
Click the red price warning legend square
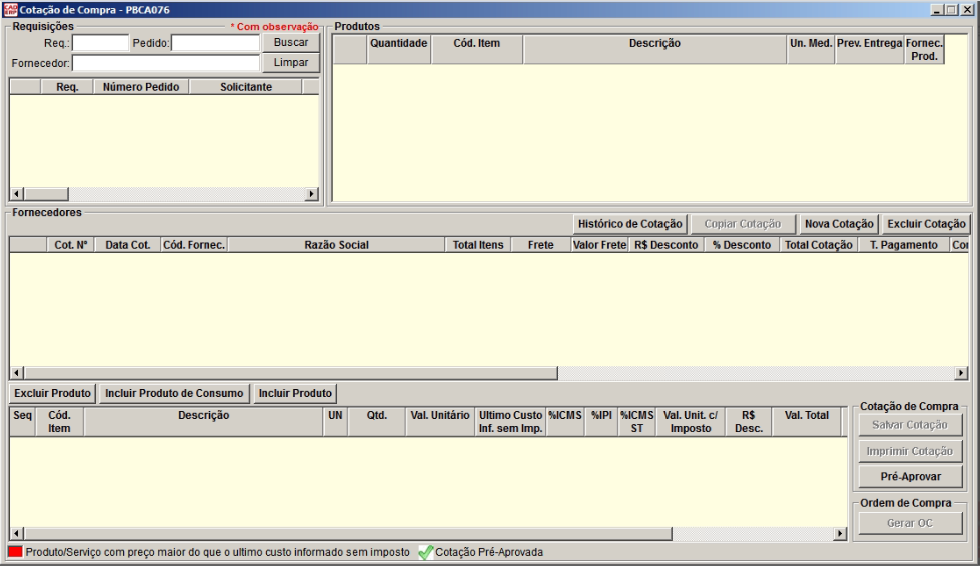(x=15, y=552)
